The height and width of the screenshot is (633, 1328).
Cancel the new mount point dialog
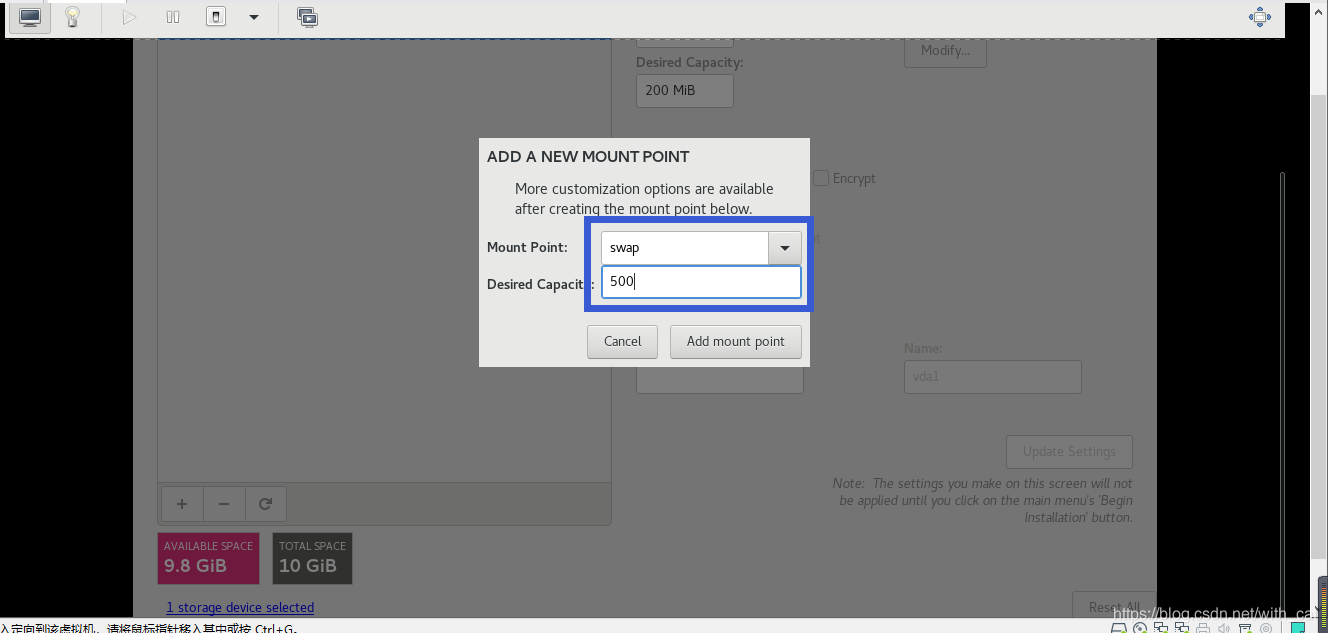point(622,341)
